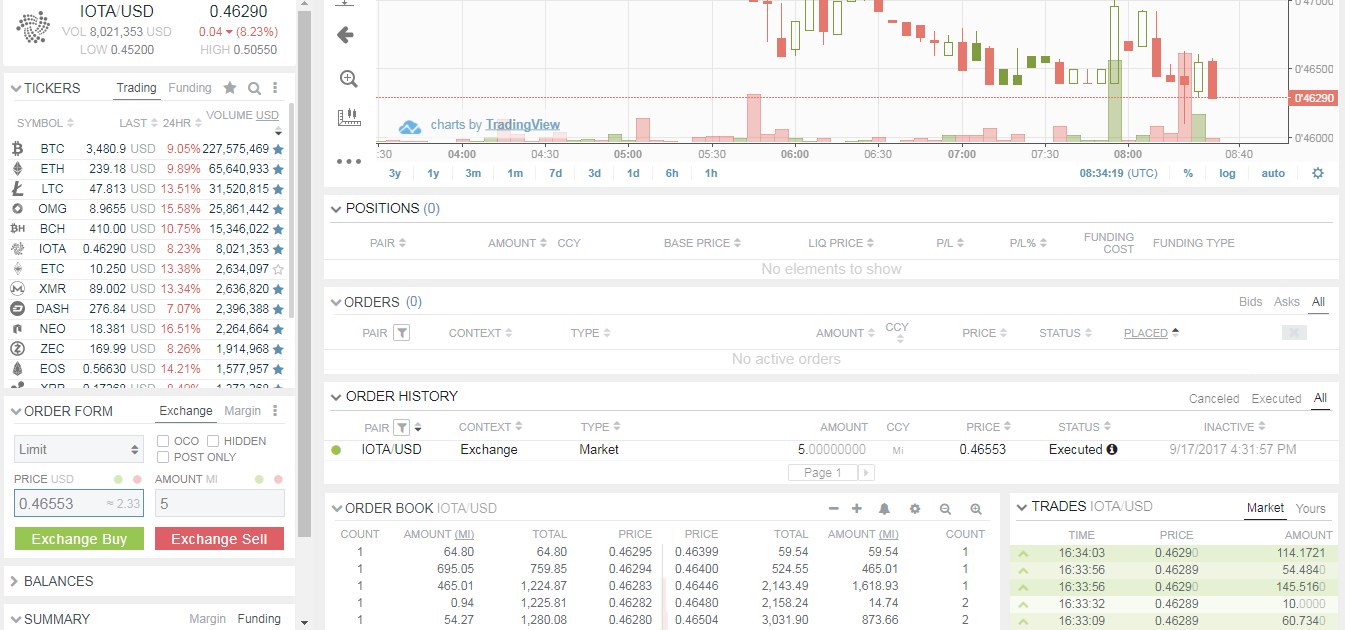
Task: Open chart settings gear below the chart
Action: 1318,172
